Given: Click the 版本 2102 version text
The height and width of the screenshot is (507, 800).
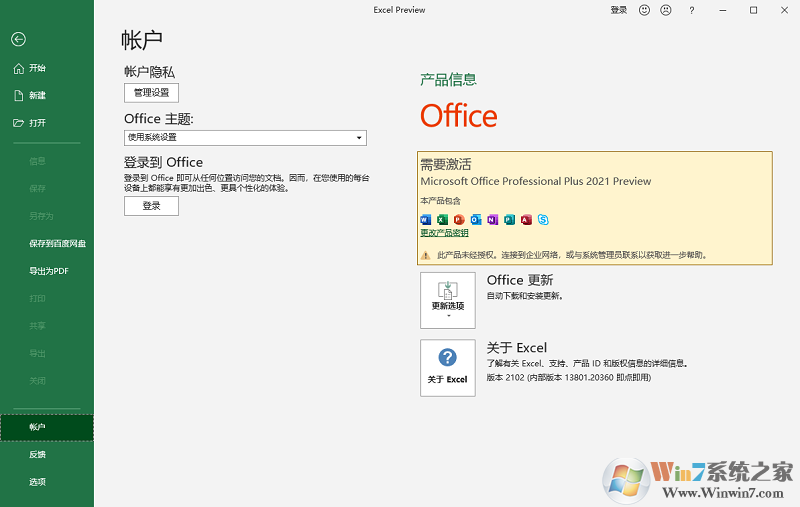Looking at the screenshot, I should (x=569, y=378).
